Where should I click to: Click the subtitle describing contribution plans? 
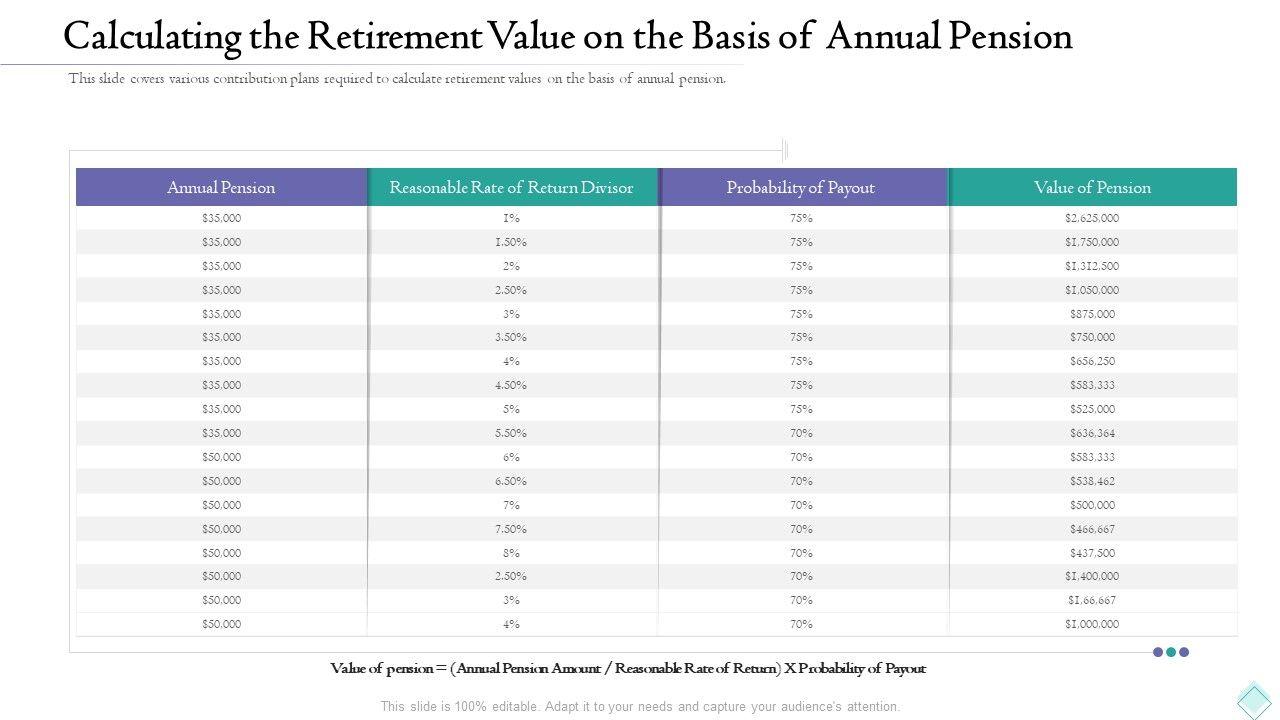coord(397,79)
